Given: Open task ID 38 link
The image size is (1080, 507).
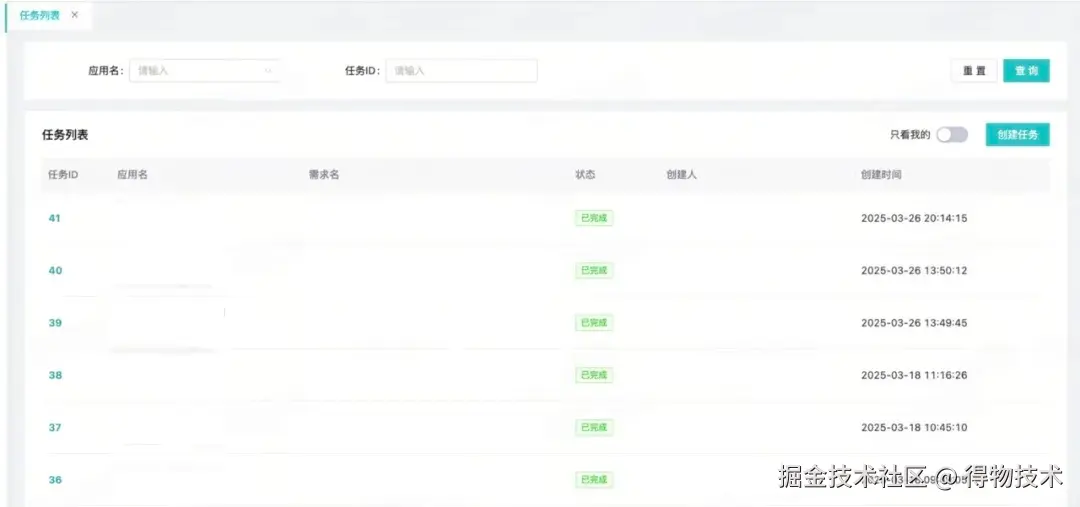Looking at the screenshot, I should click(x=55, y=375).
